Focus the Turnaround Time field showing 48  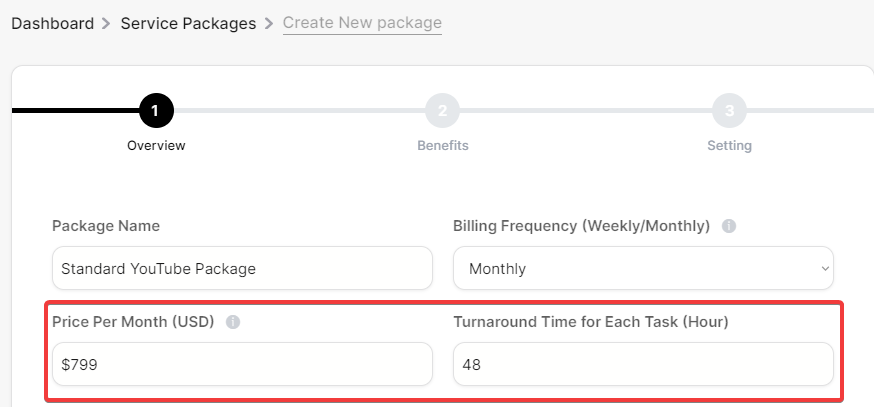(643, 364)
